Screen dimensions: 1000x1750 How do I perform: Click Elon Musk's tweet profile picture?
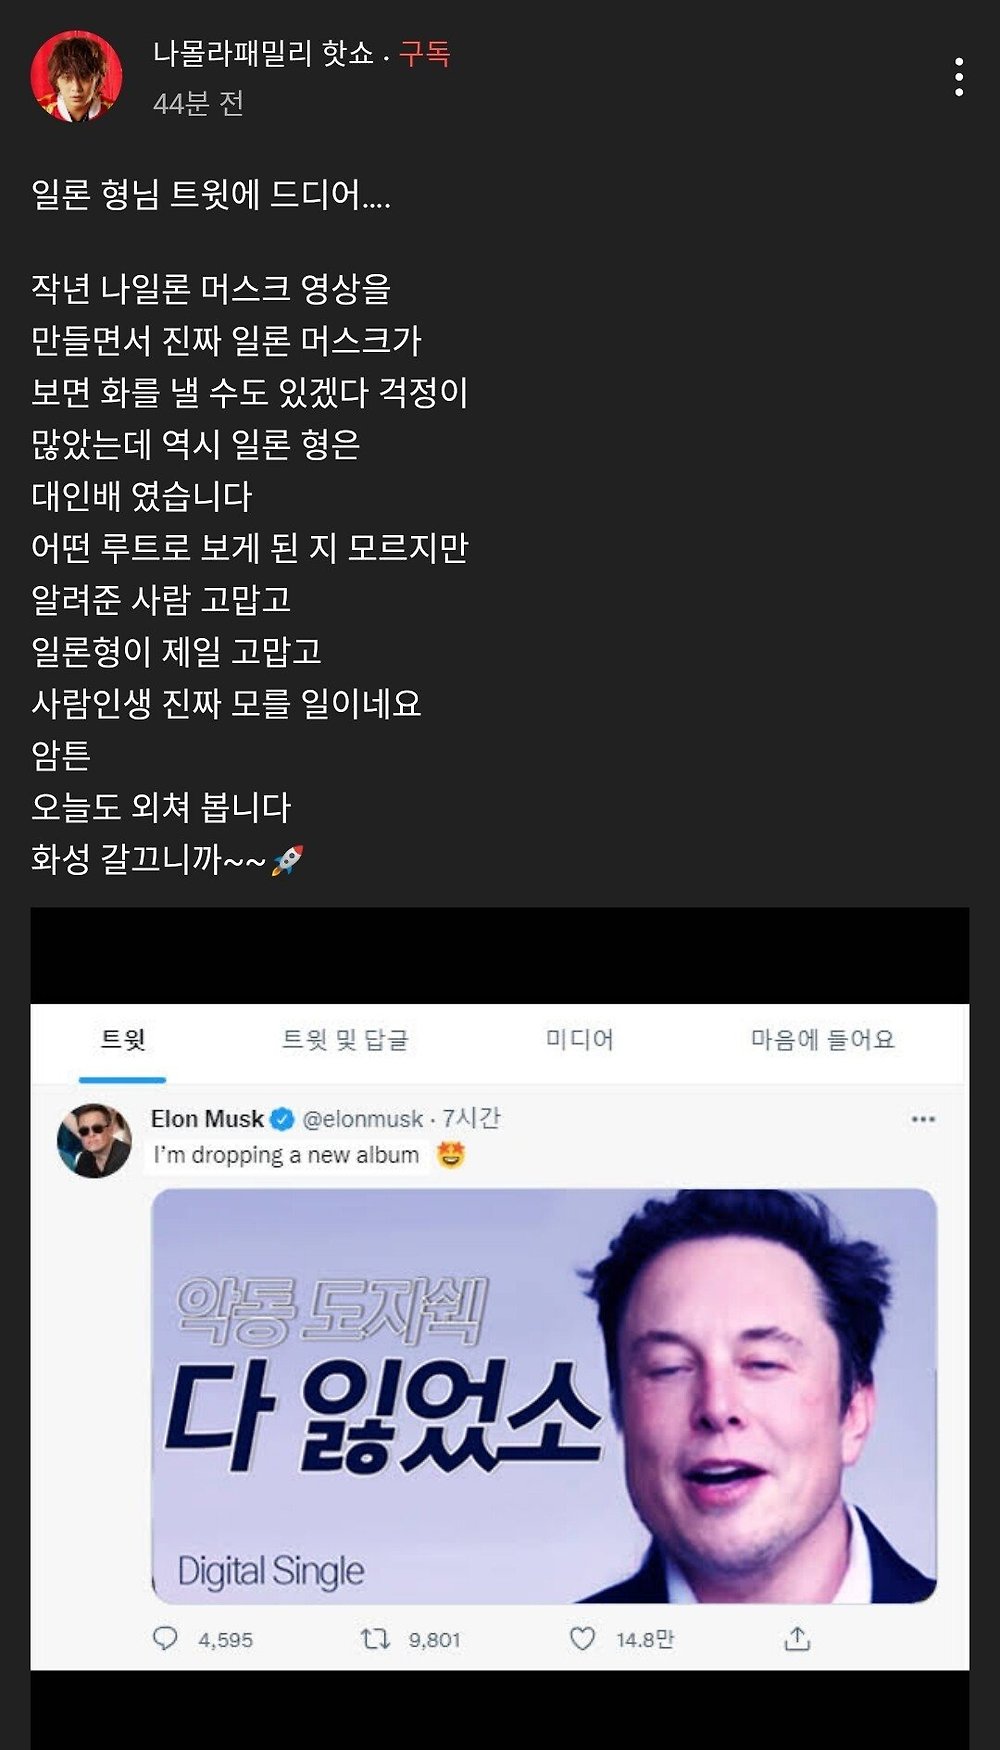click(x=95, y=1141)
